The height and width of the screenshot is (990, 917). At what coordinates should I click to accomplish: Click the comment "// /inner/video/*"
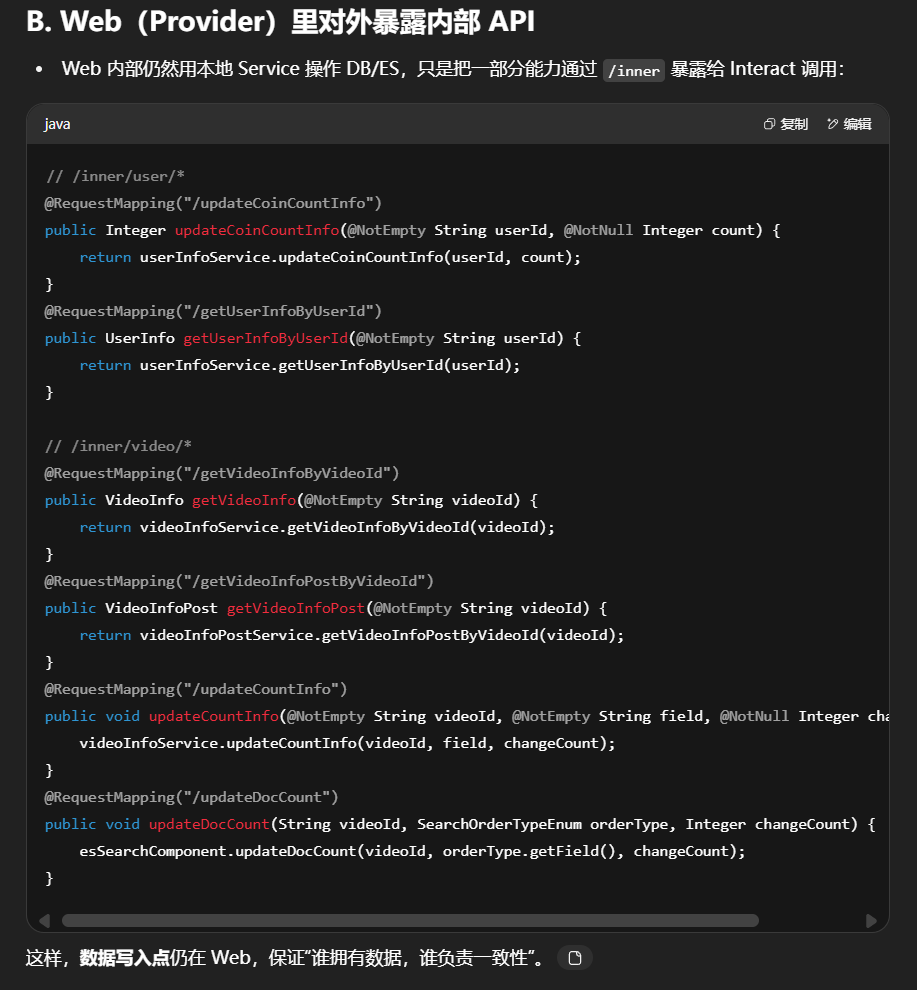119,446
